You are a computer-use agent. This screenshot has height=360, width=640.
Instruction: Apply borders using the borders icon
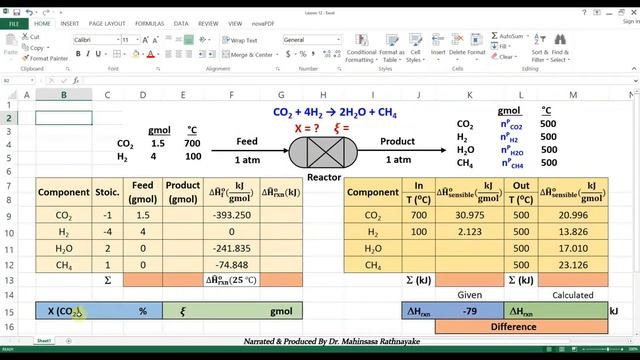tap(117, 54)
